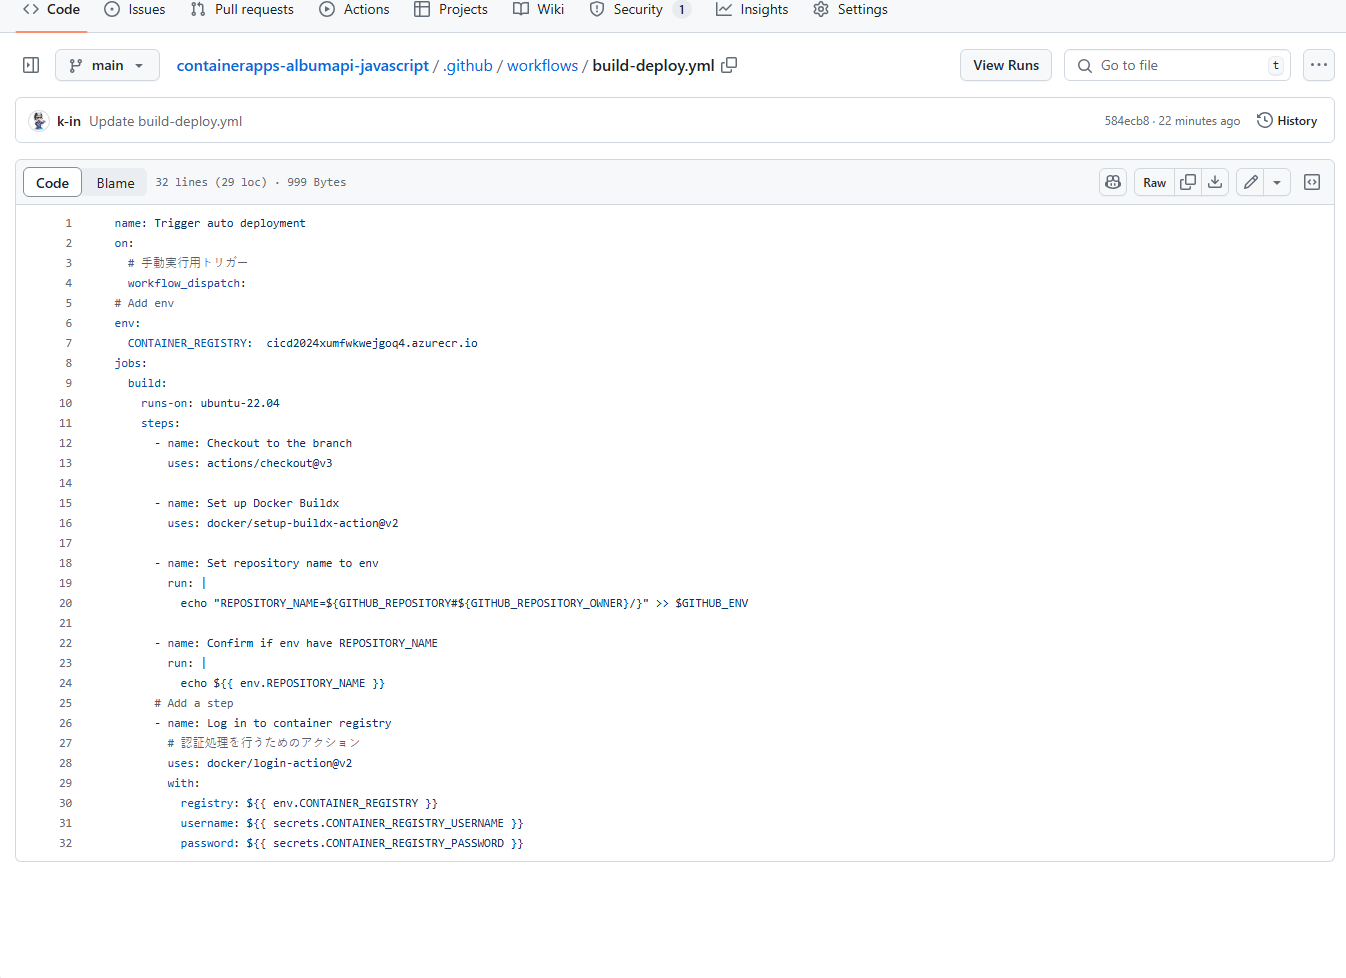Copy the file path icon
Viewport: 1346px width, 978px height.
click(x=730, y=65)
